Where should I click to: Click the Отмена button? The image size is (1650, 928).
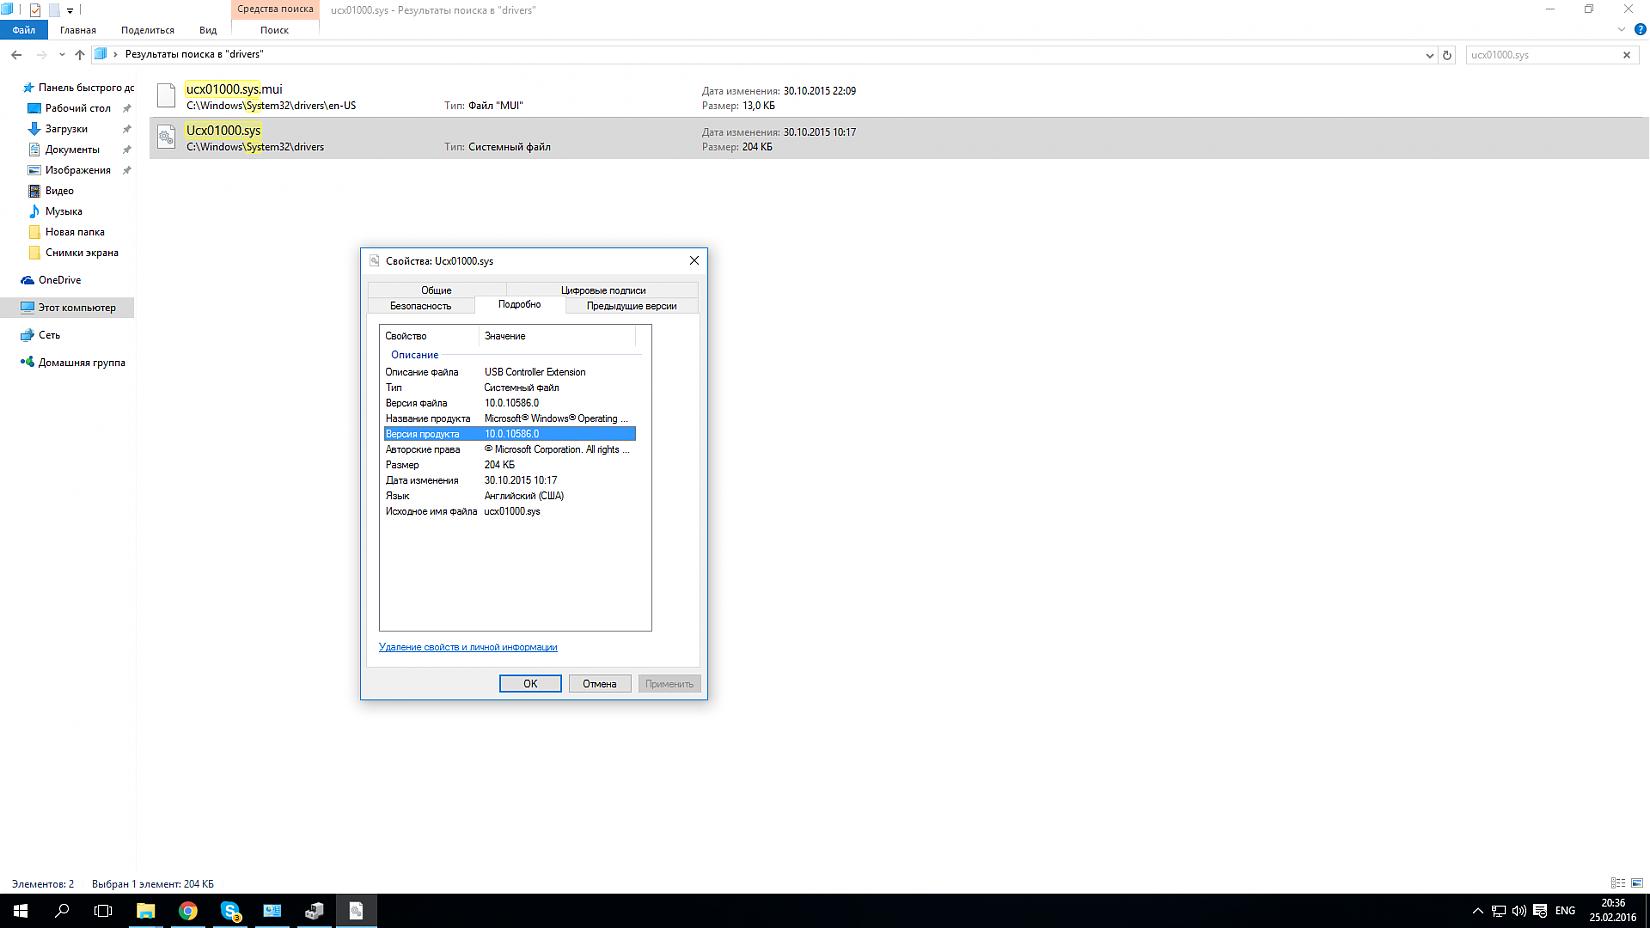599,684
